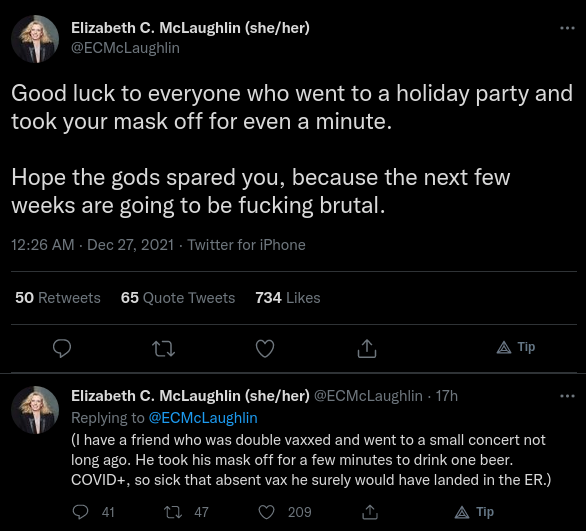The width and height of the screenshot is (586, 531).
Task: Open the three-dot menu on reply tweet
Action: (567, 396)
